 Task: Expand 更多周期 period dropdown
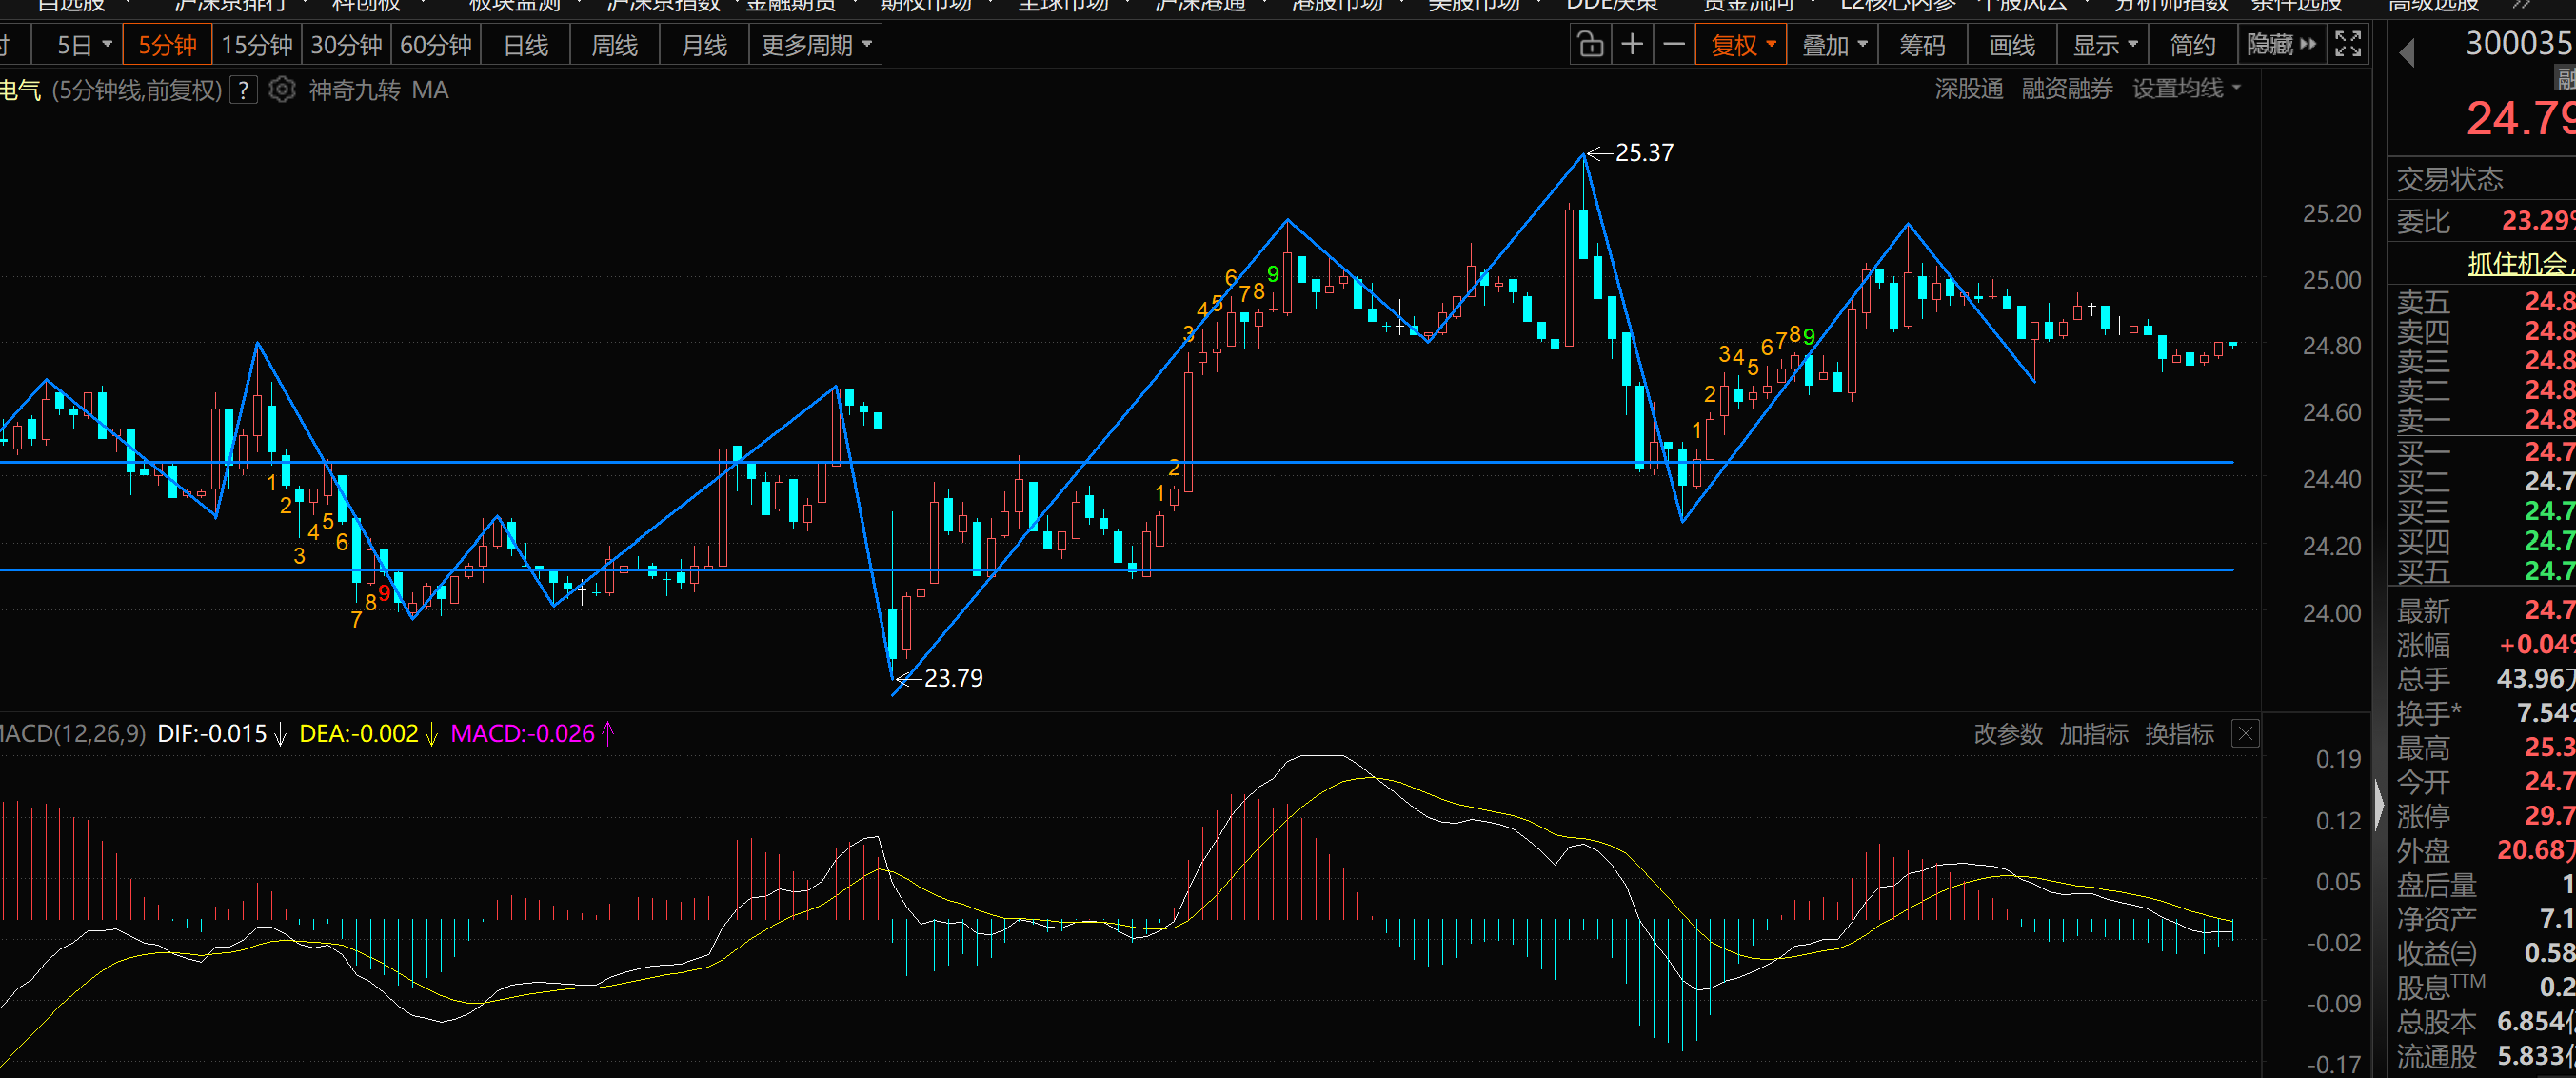(x=815, y=45)
